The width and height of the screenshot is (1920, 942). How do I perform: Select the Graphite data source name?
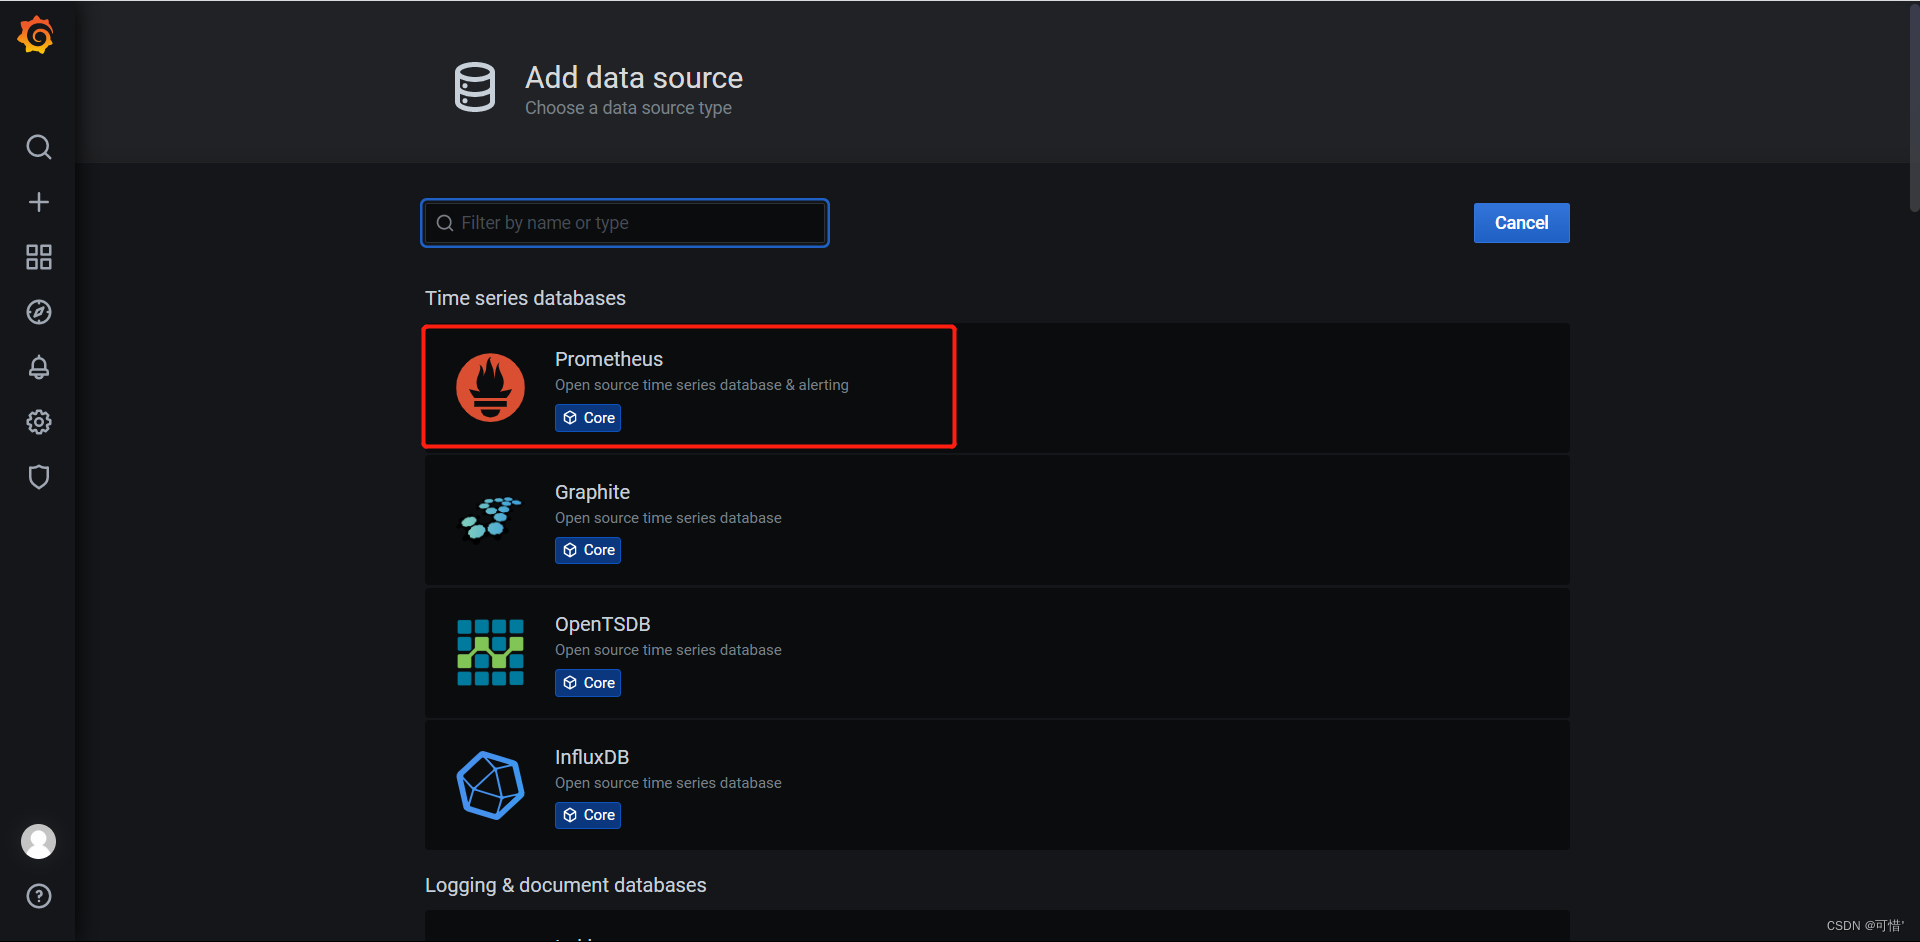(x=592, y=492)
